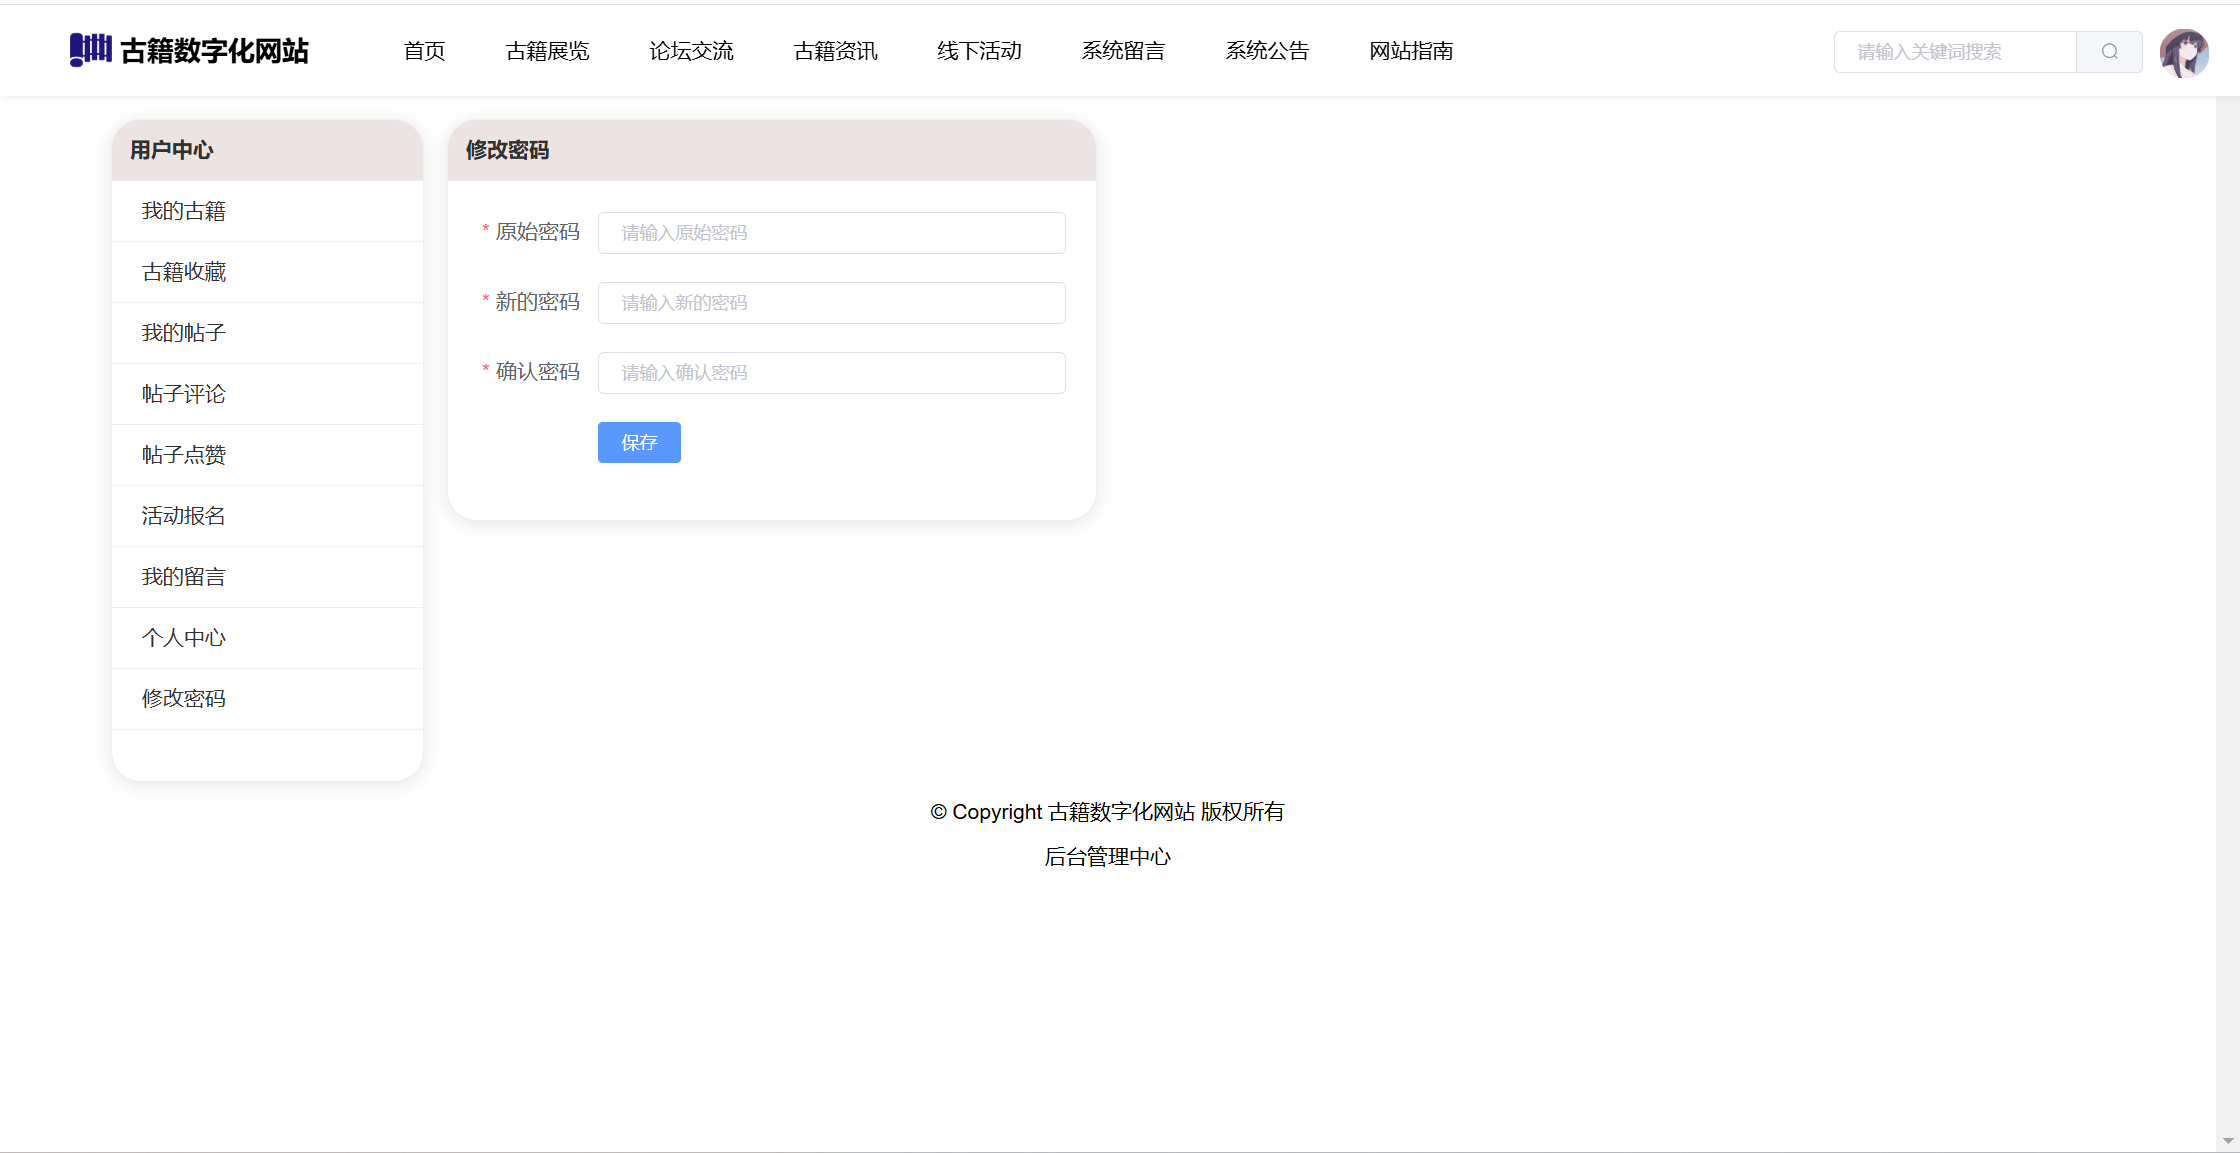Click the keyword search input box
The width and height of the screenshot is (2240, 1153).
[x=1955, y=52]
